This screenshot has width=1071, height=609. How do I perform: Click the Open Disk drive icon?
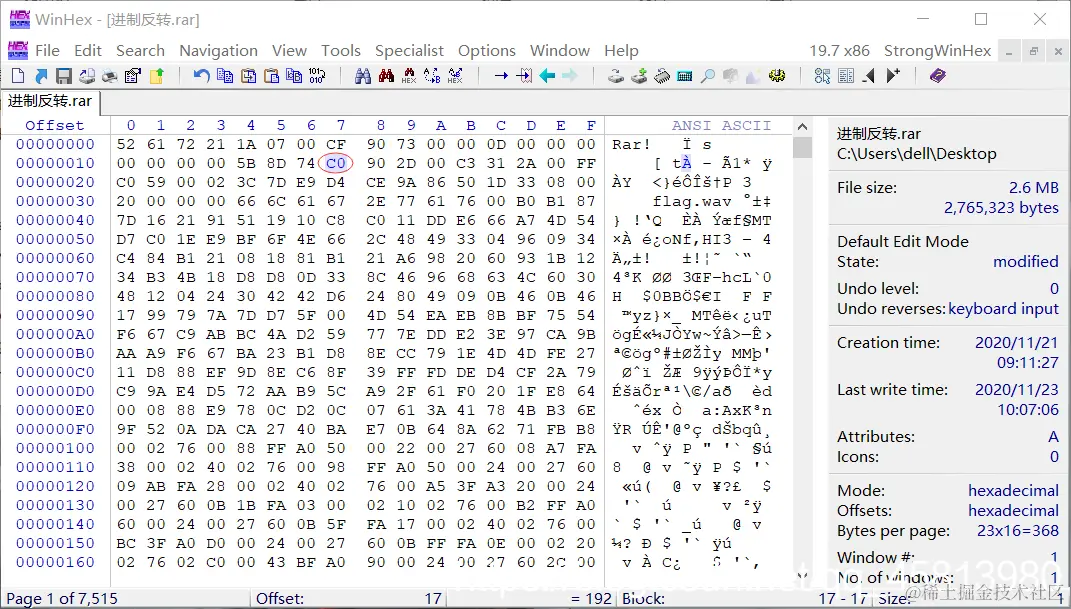[x=615, y=76]
